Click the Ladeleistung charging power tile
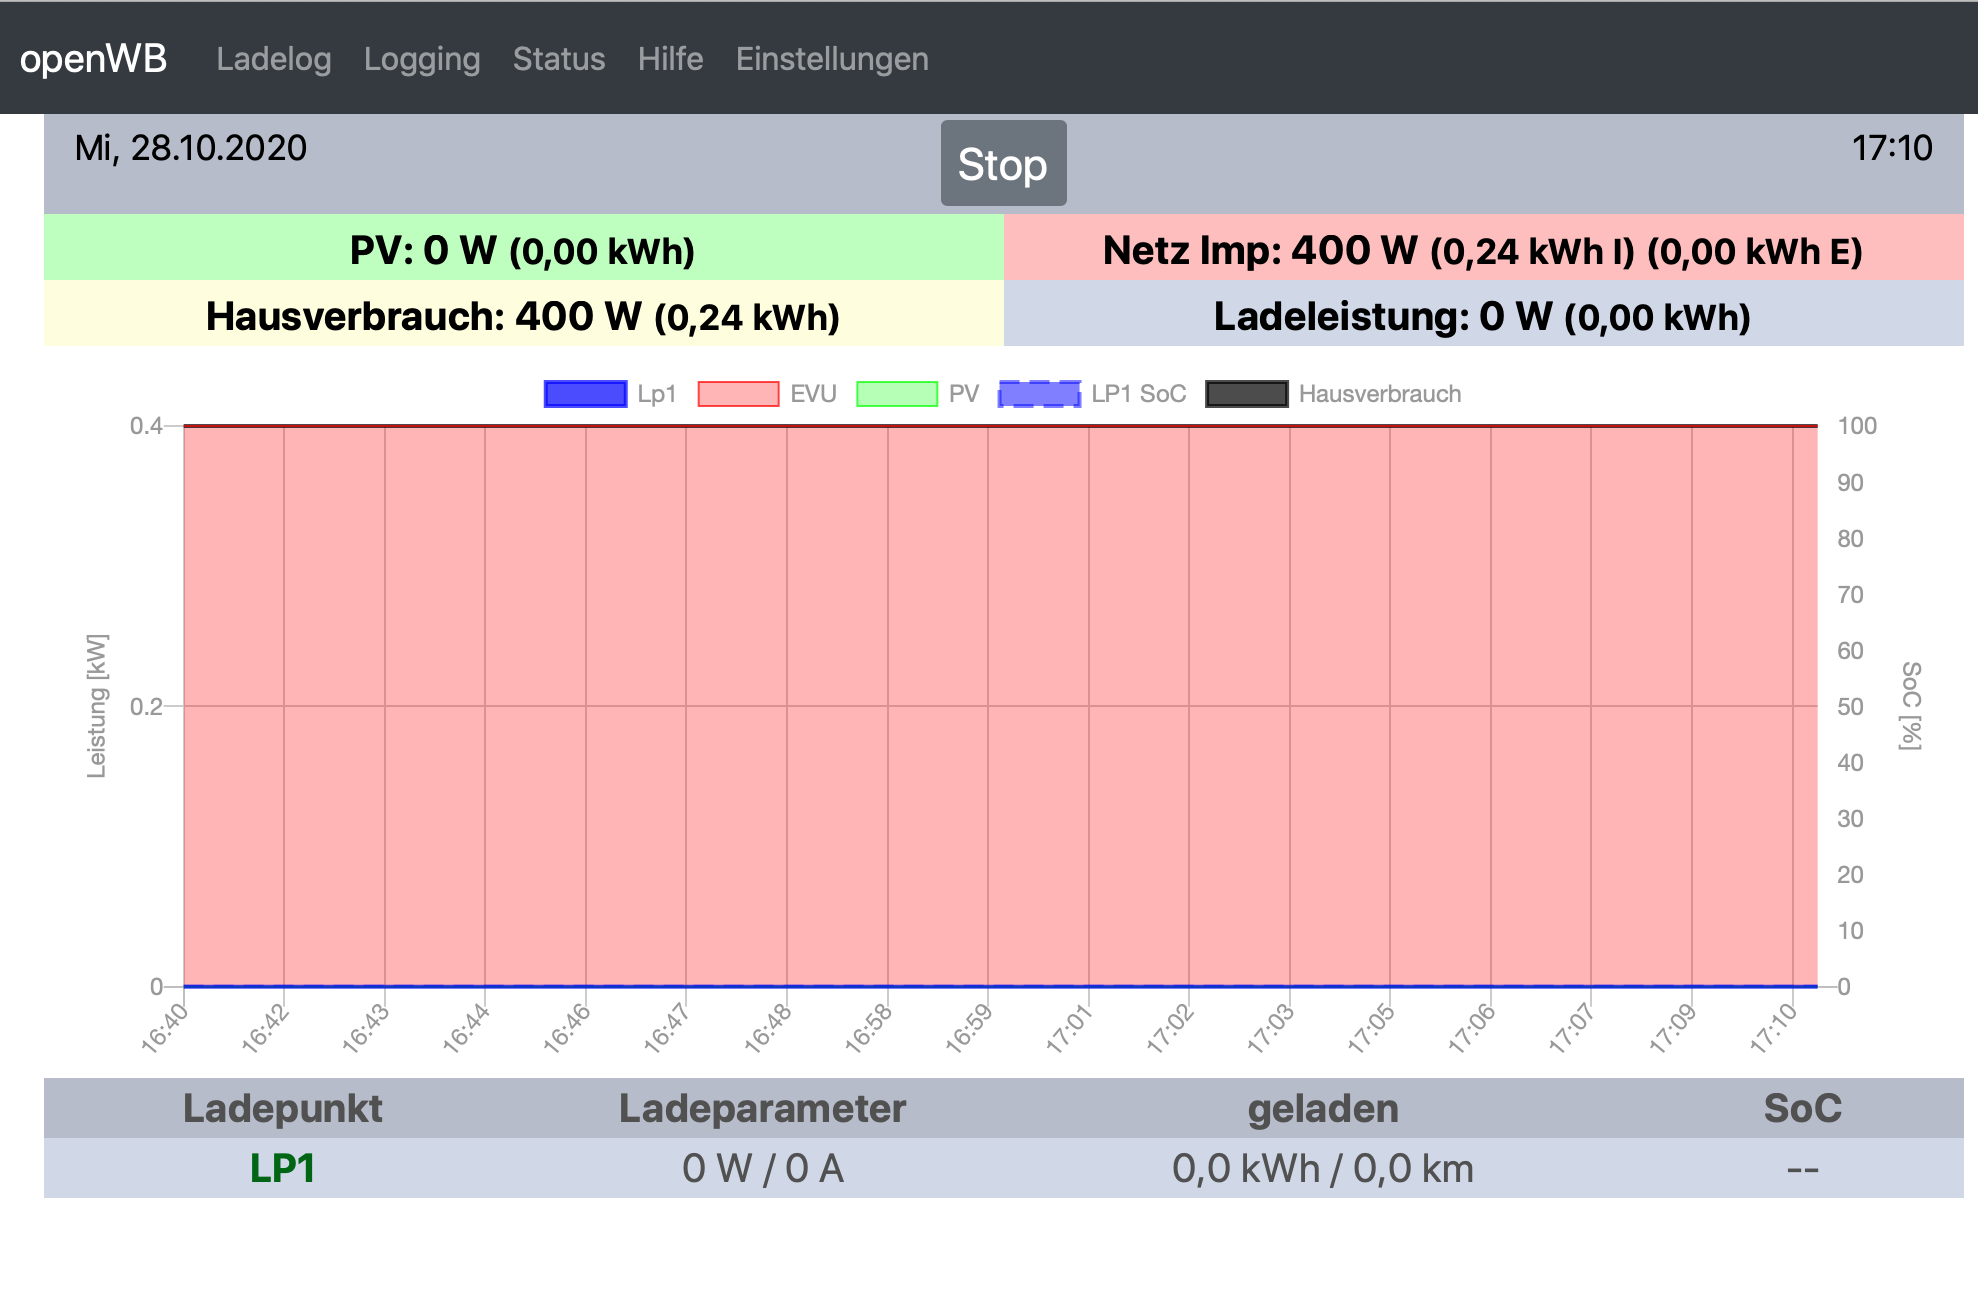 (1482, 316)
